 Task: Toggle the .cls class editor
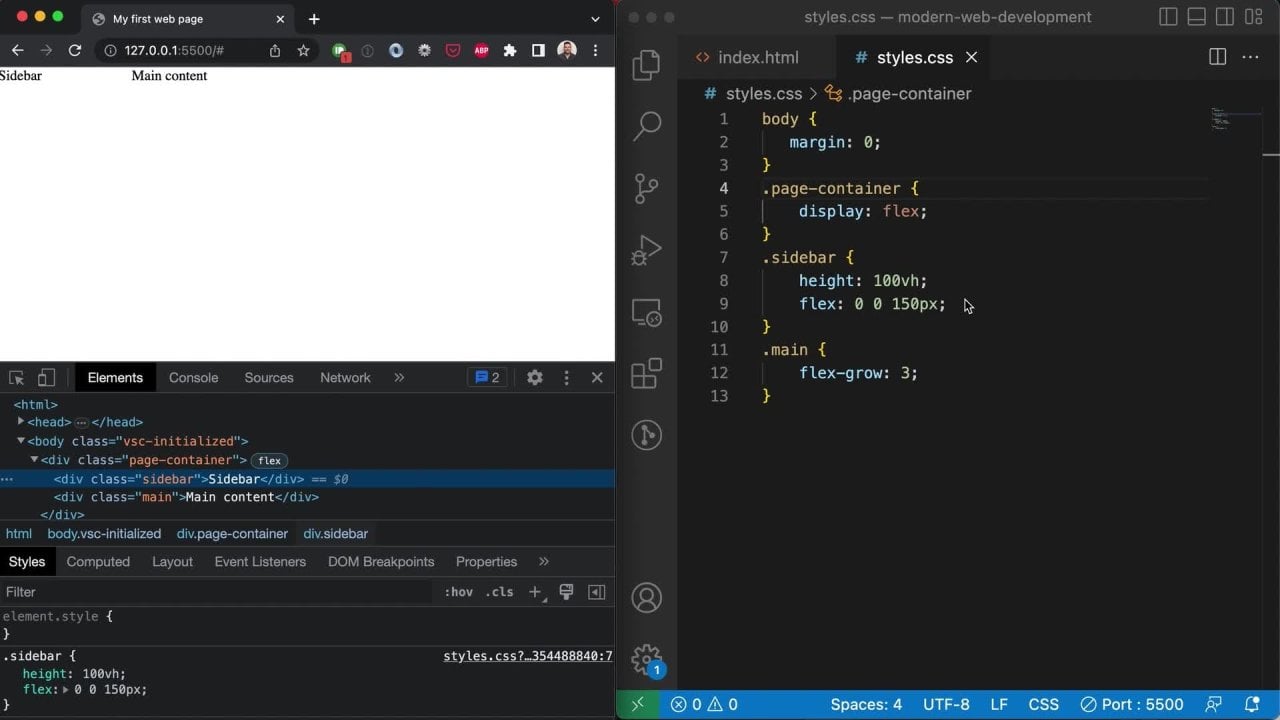(499, 592)
